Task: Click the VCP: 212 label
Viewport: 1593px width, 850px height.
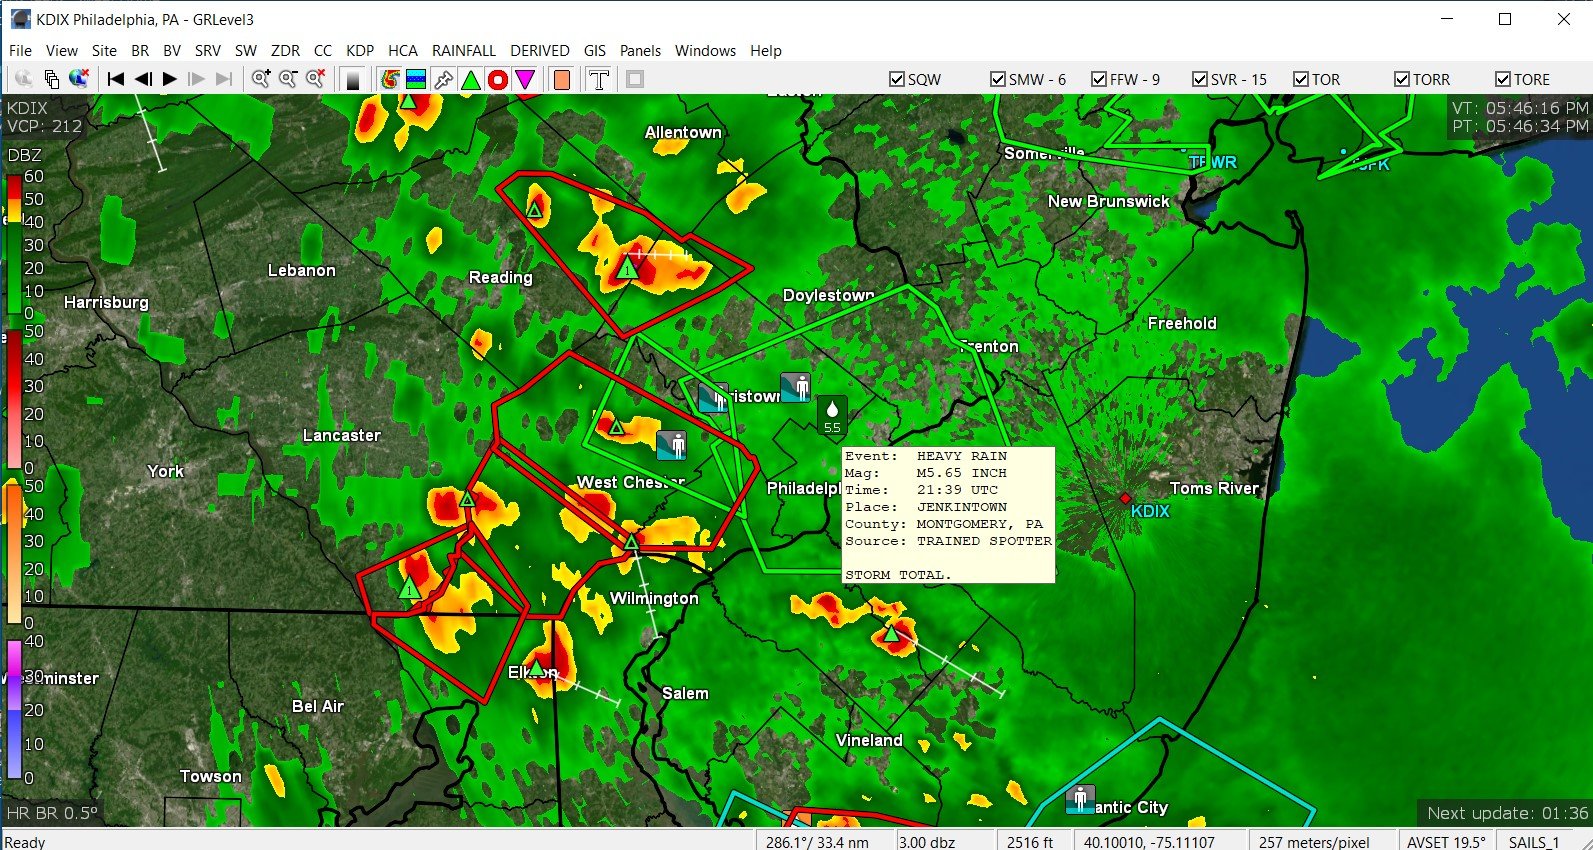Action: pyautogui.click(x=45, y=126)
